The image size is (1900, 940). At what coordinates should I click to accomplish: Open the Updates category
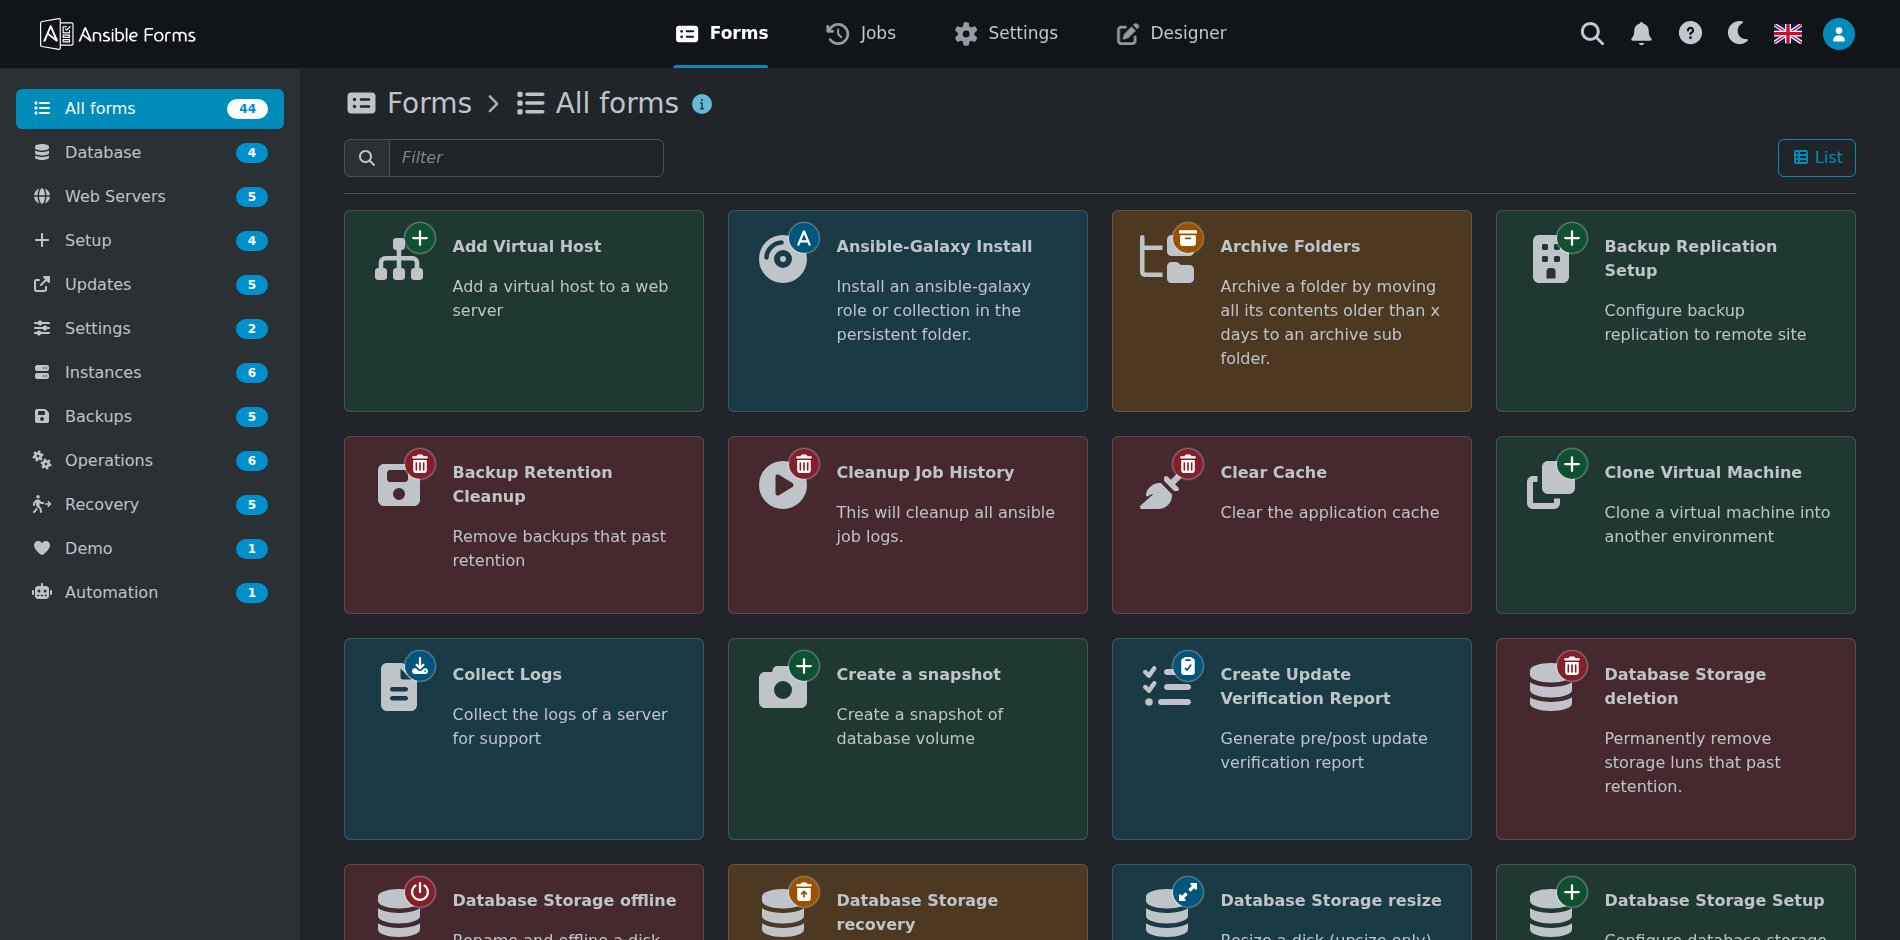point(150,285)
